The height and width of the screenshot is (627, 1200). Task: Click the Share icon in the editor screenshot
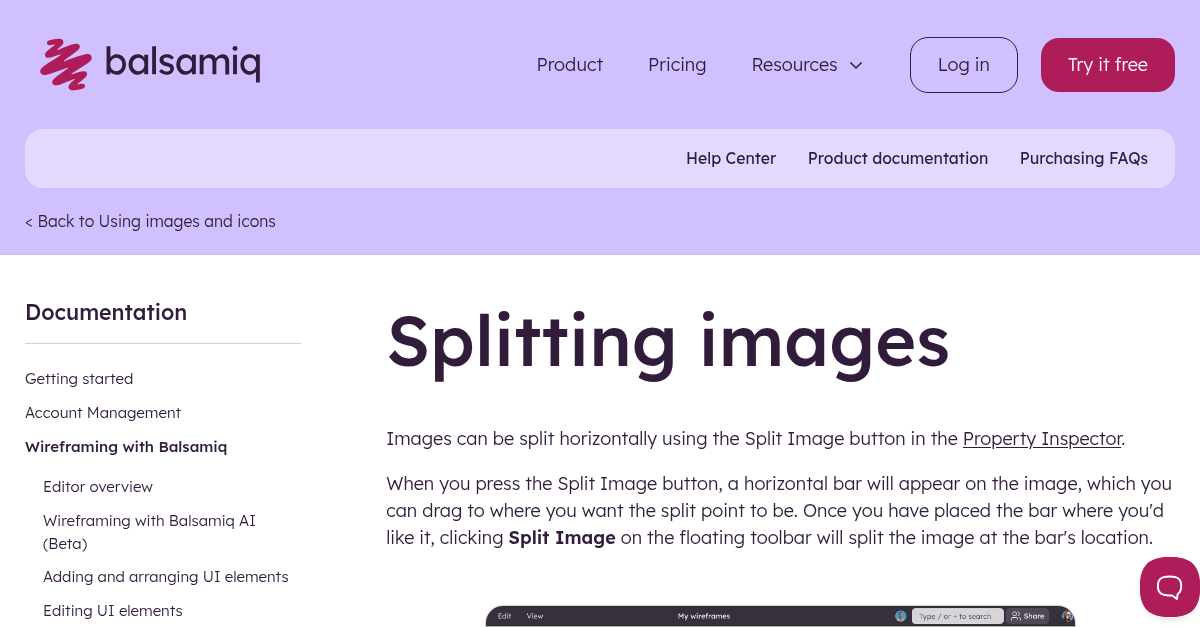pyautogui.click(x=1018, y=616)
